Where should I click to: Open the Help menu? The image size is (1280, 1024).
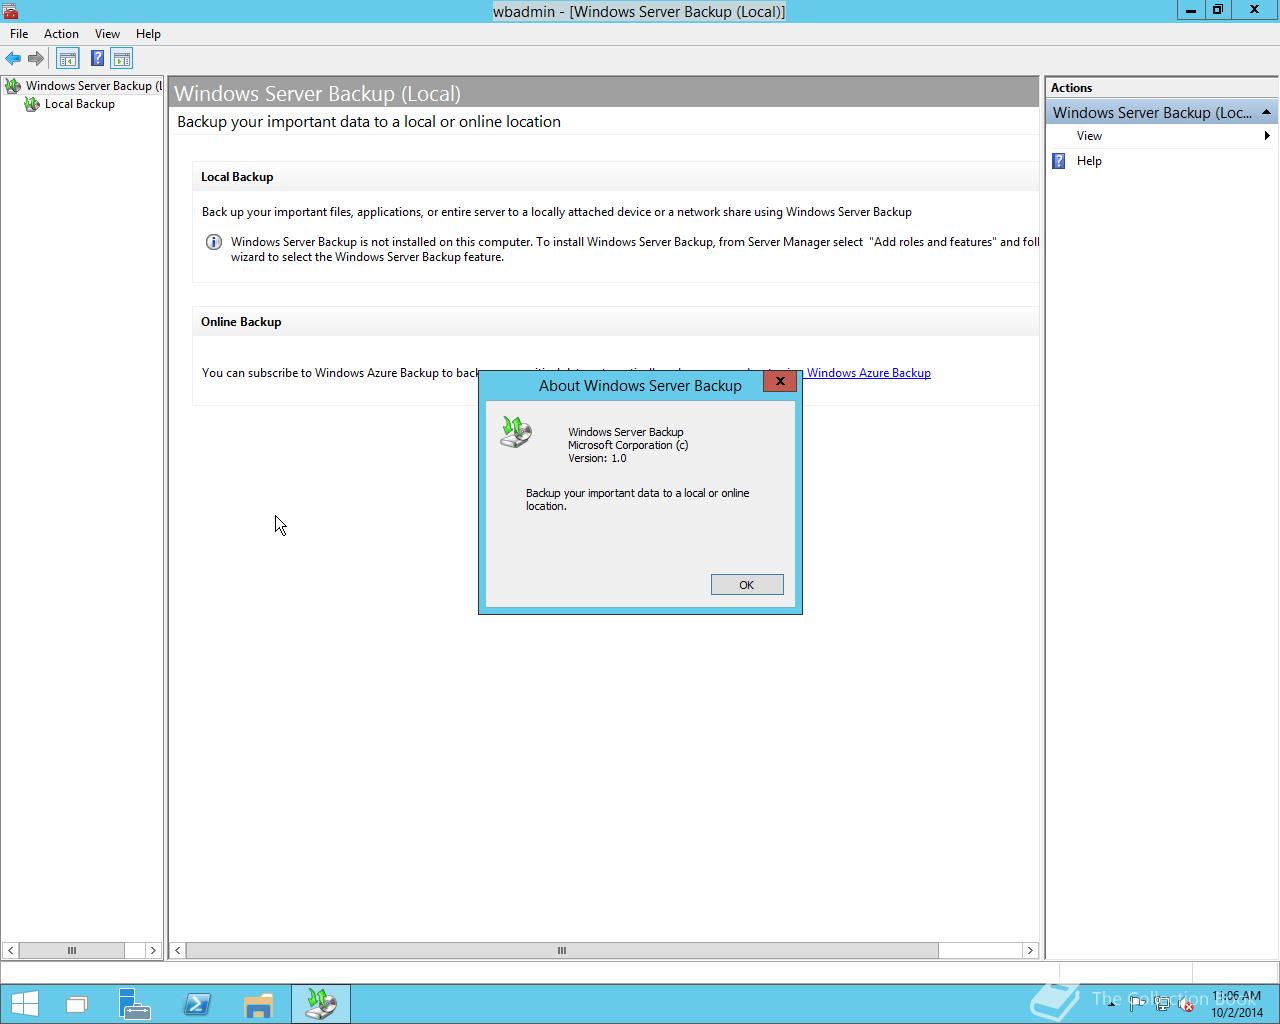[148, 34]
